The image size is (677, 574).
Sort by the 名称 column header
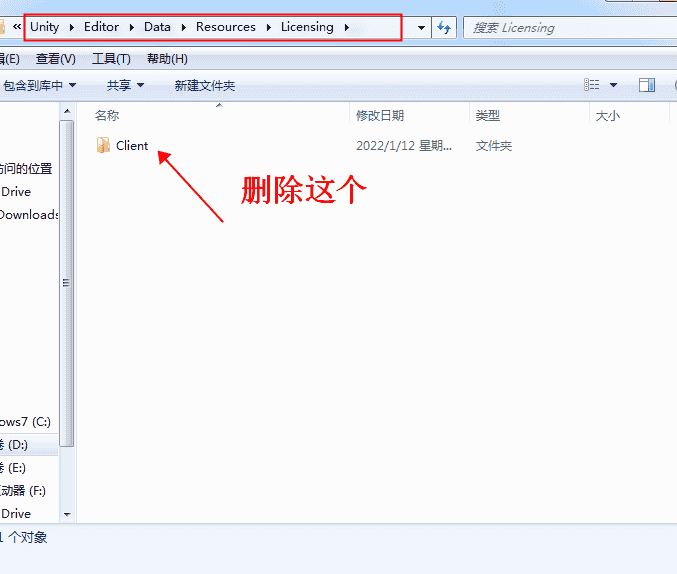point(107,115)
